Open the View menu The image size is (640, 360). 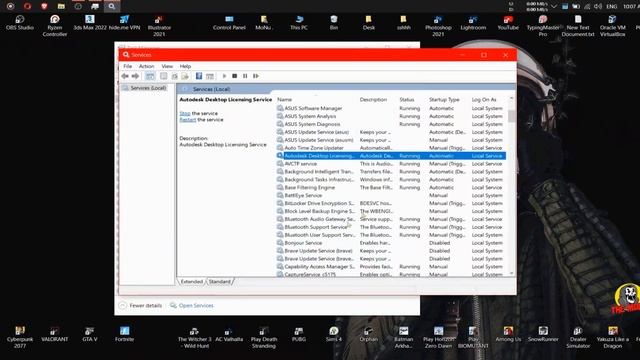[x=167, y=66]
